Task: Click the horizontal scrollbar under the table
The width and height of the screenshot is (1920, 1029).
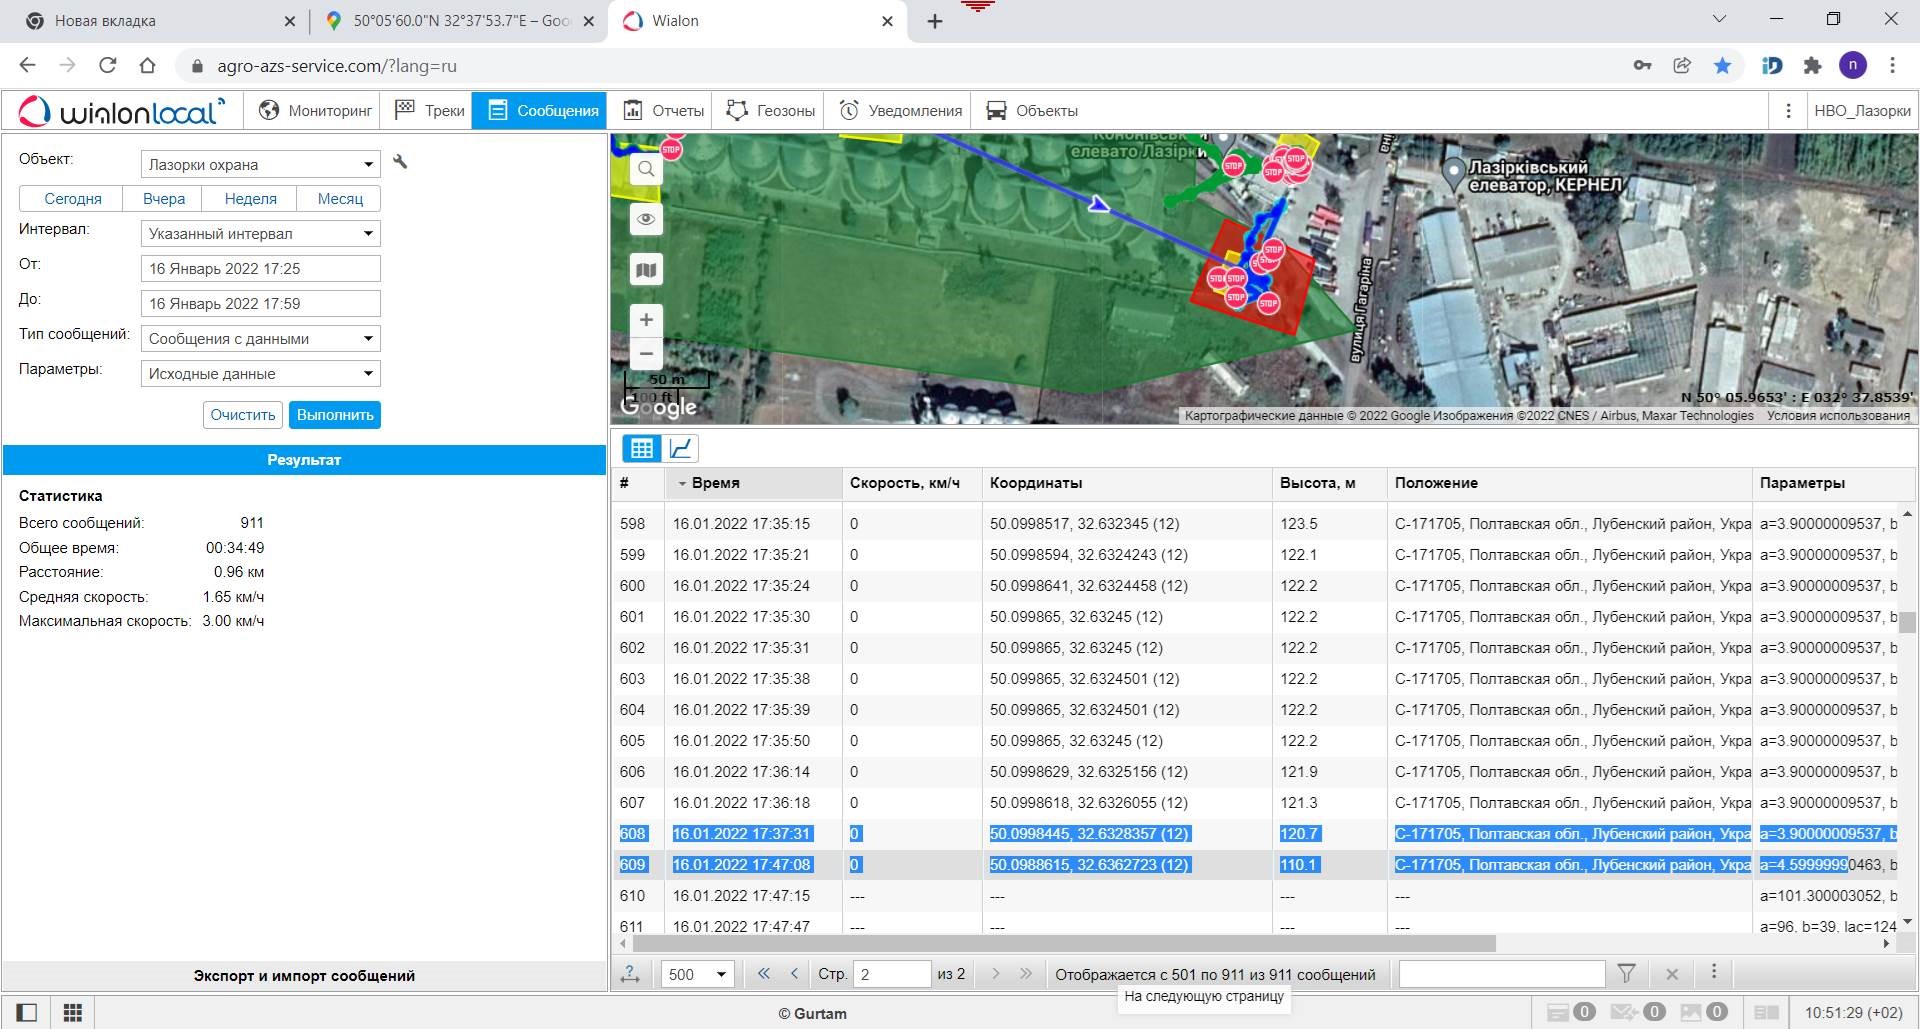Action: click(x=1064, y=944)
